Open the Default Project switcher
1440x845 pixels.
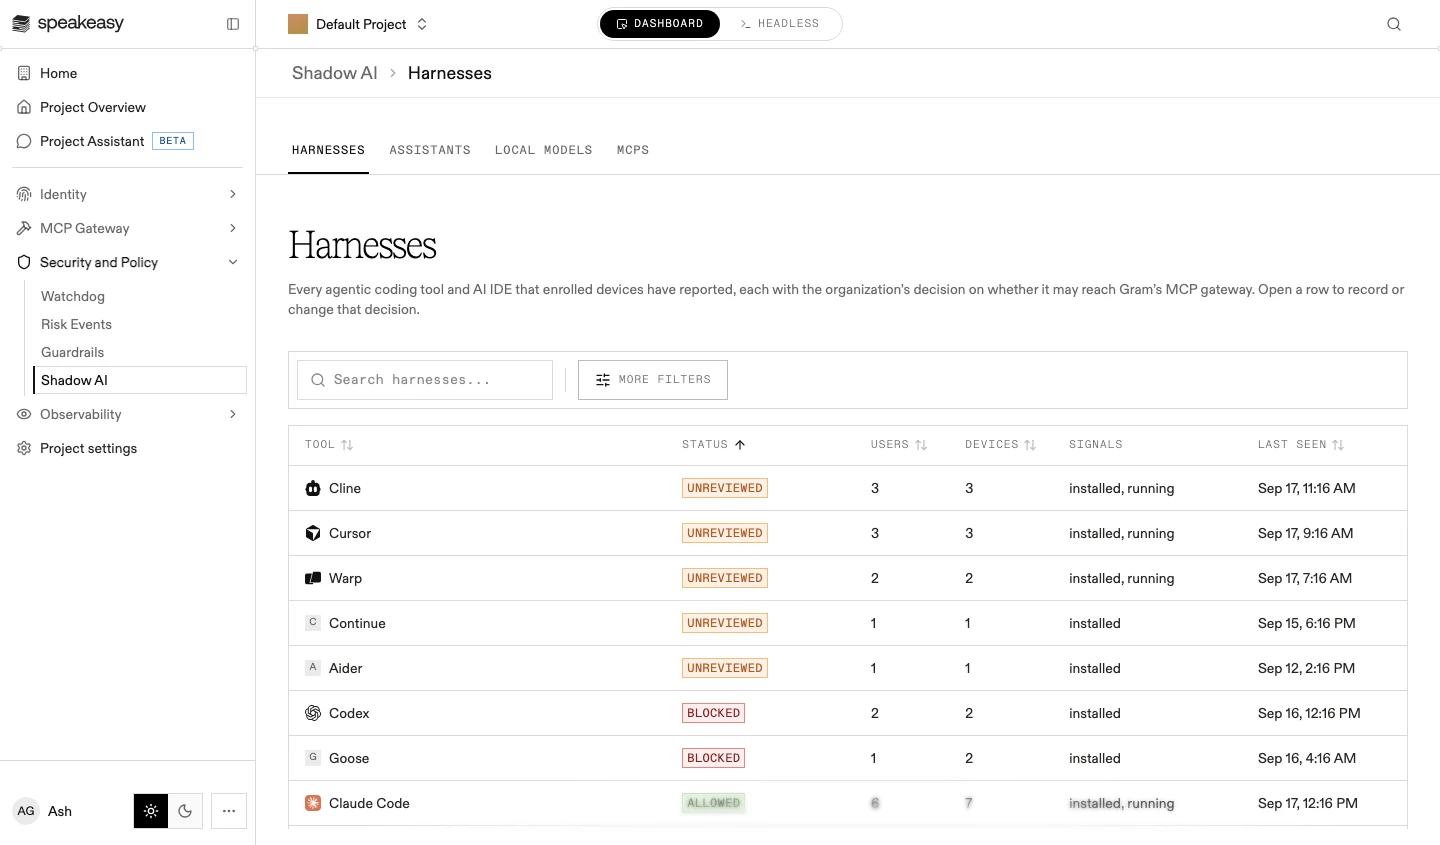tap(358, 24)
